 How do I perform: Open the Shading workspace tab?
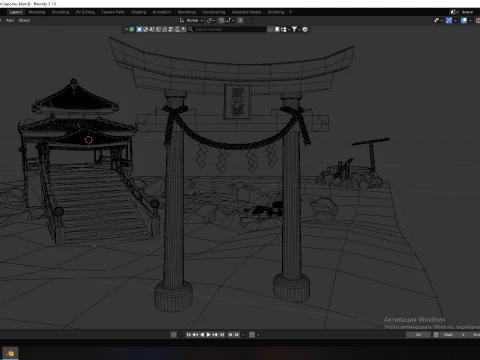tap(138, 12)
